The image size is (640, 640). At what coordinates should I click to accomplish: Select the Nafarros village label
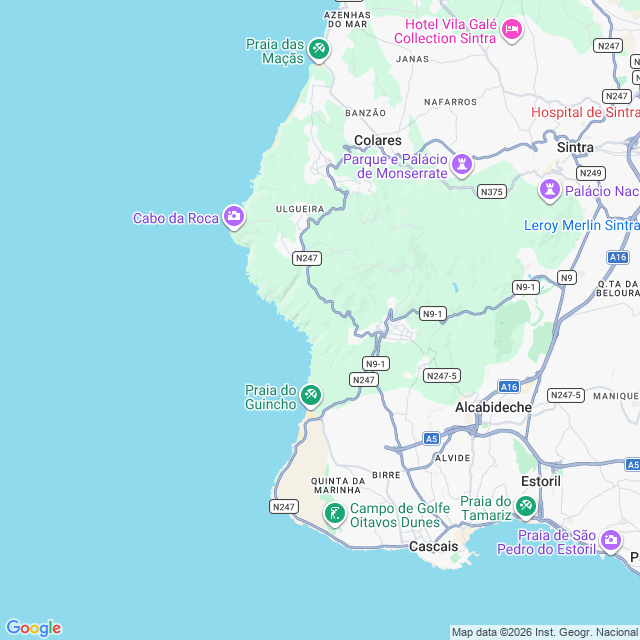[x=450, y=102]
